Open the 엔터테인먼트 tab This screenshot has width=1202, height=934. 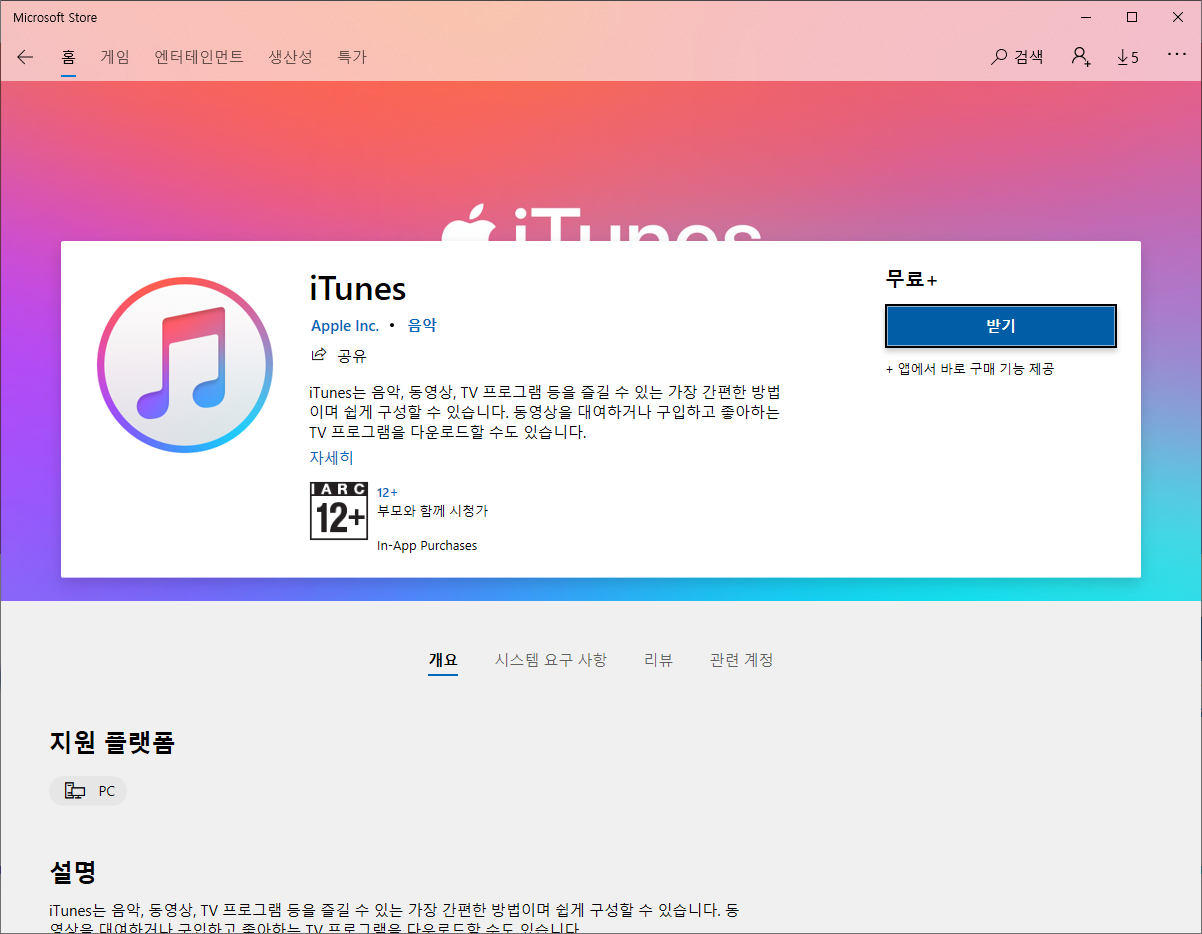click(199, 57)
